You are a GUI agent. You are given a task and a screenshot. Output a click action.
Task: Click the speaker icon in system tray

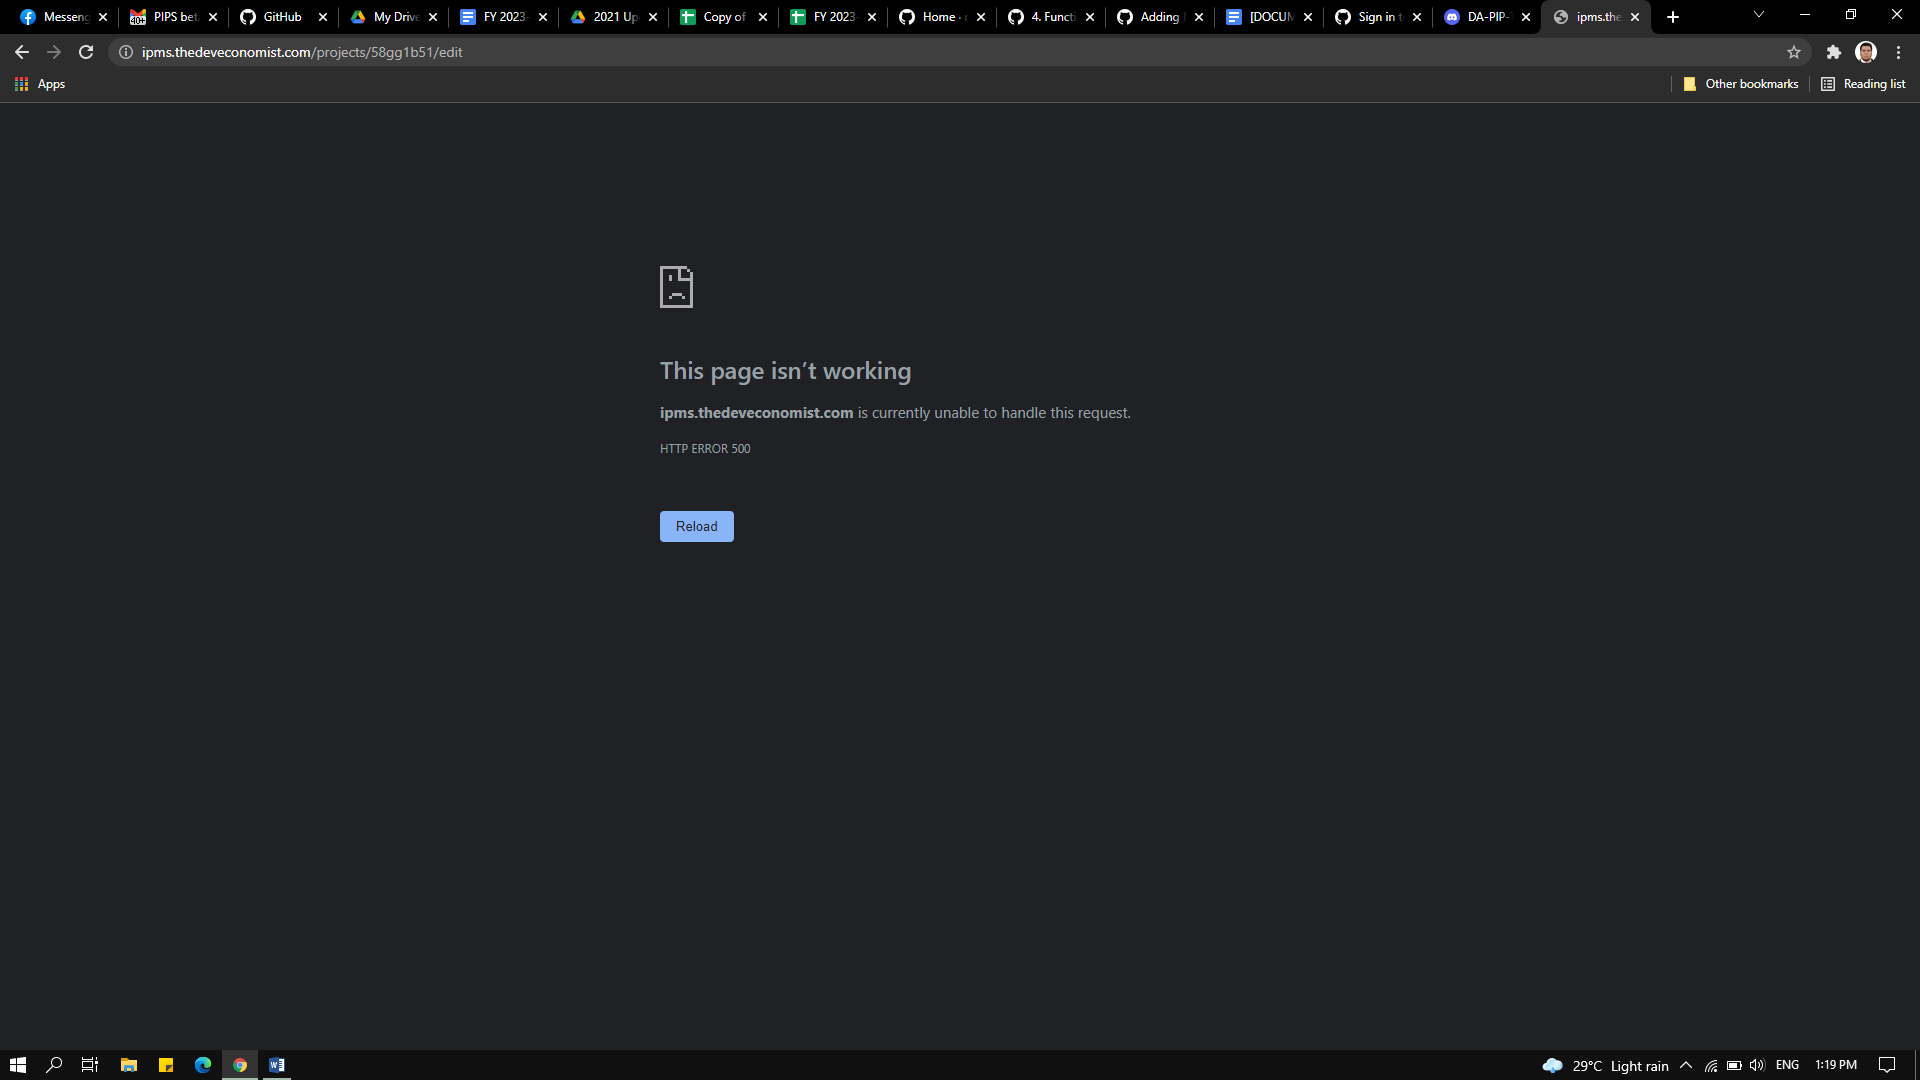click(x=1759, y=1064)
